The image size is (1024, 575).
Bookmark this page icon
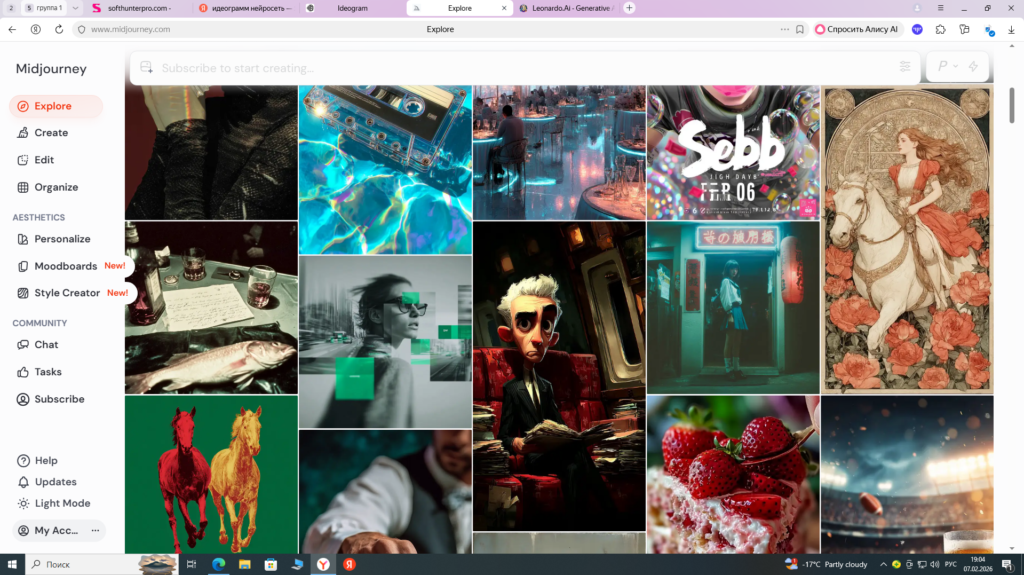pyautogui.click(x=799, y=29)
